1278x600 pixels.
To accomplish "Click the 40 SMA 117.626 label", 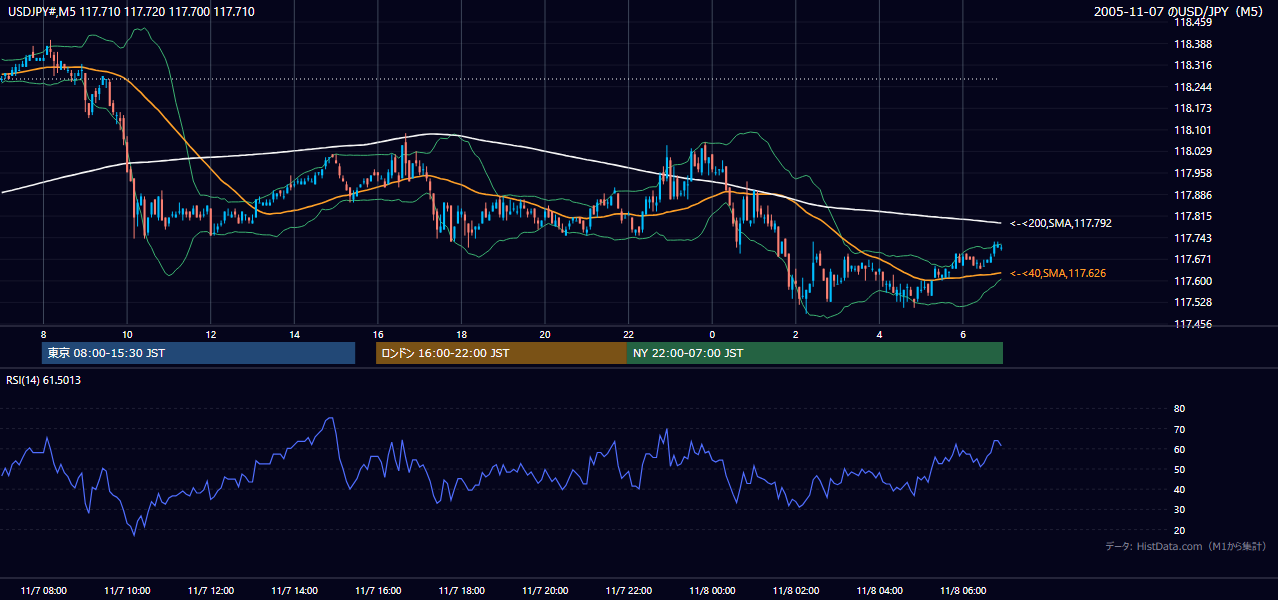I will 1058,273.
